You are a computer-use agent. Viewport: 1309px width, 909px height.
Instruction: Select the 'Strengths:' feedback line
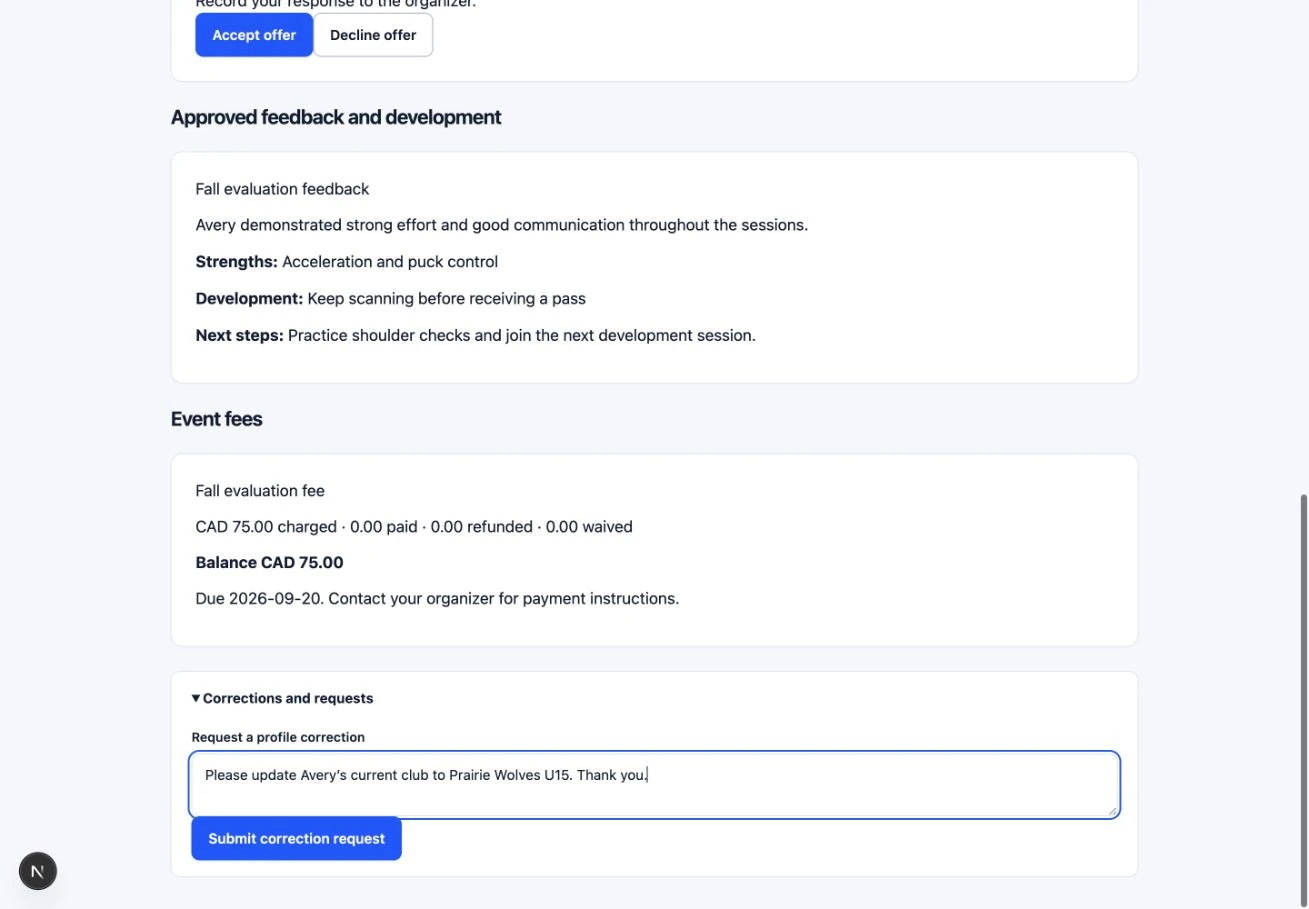(347, 262)
